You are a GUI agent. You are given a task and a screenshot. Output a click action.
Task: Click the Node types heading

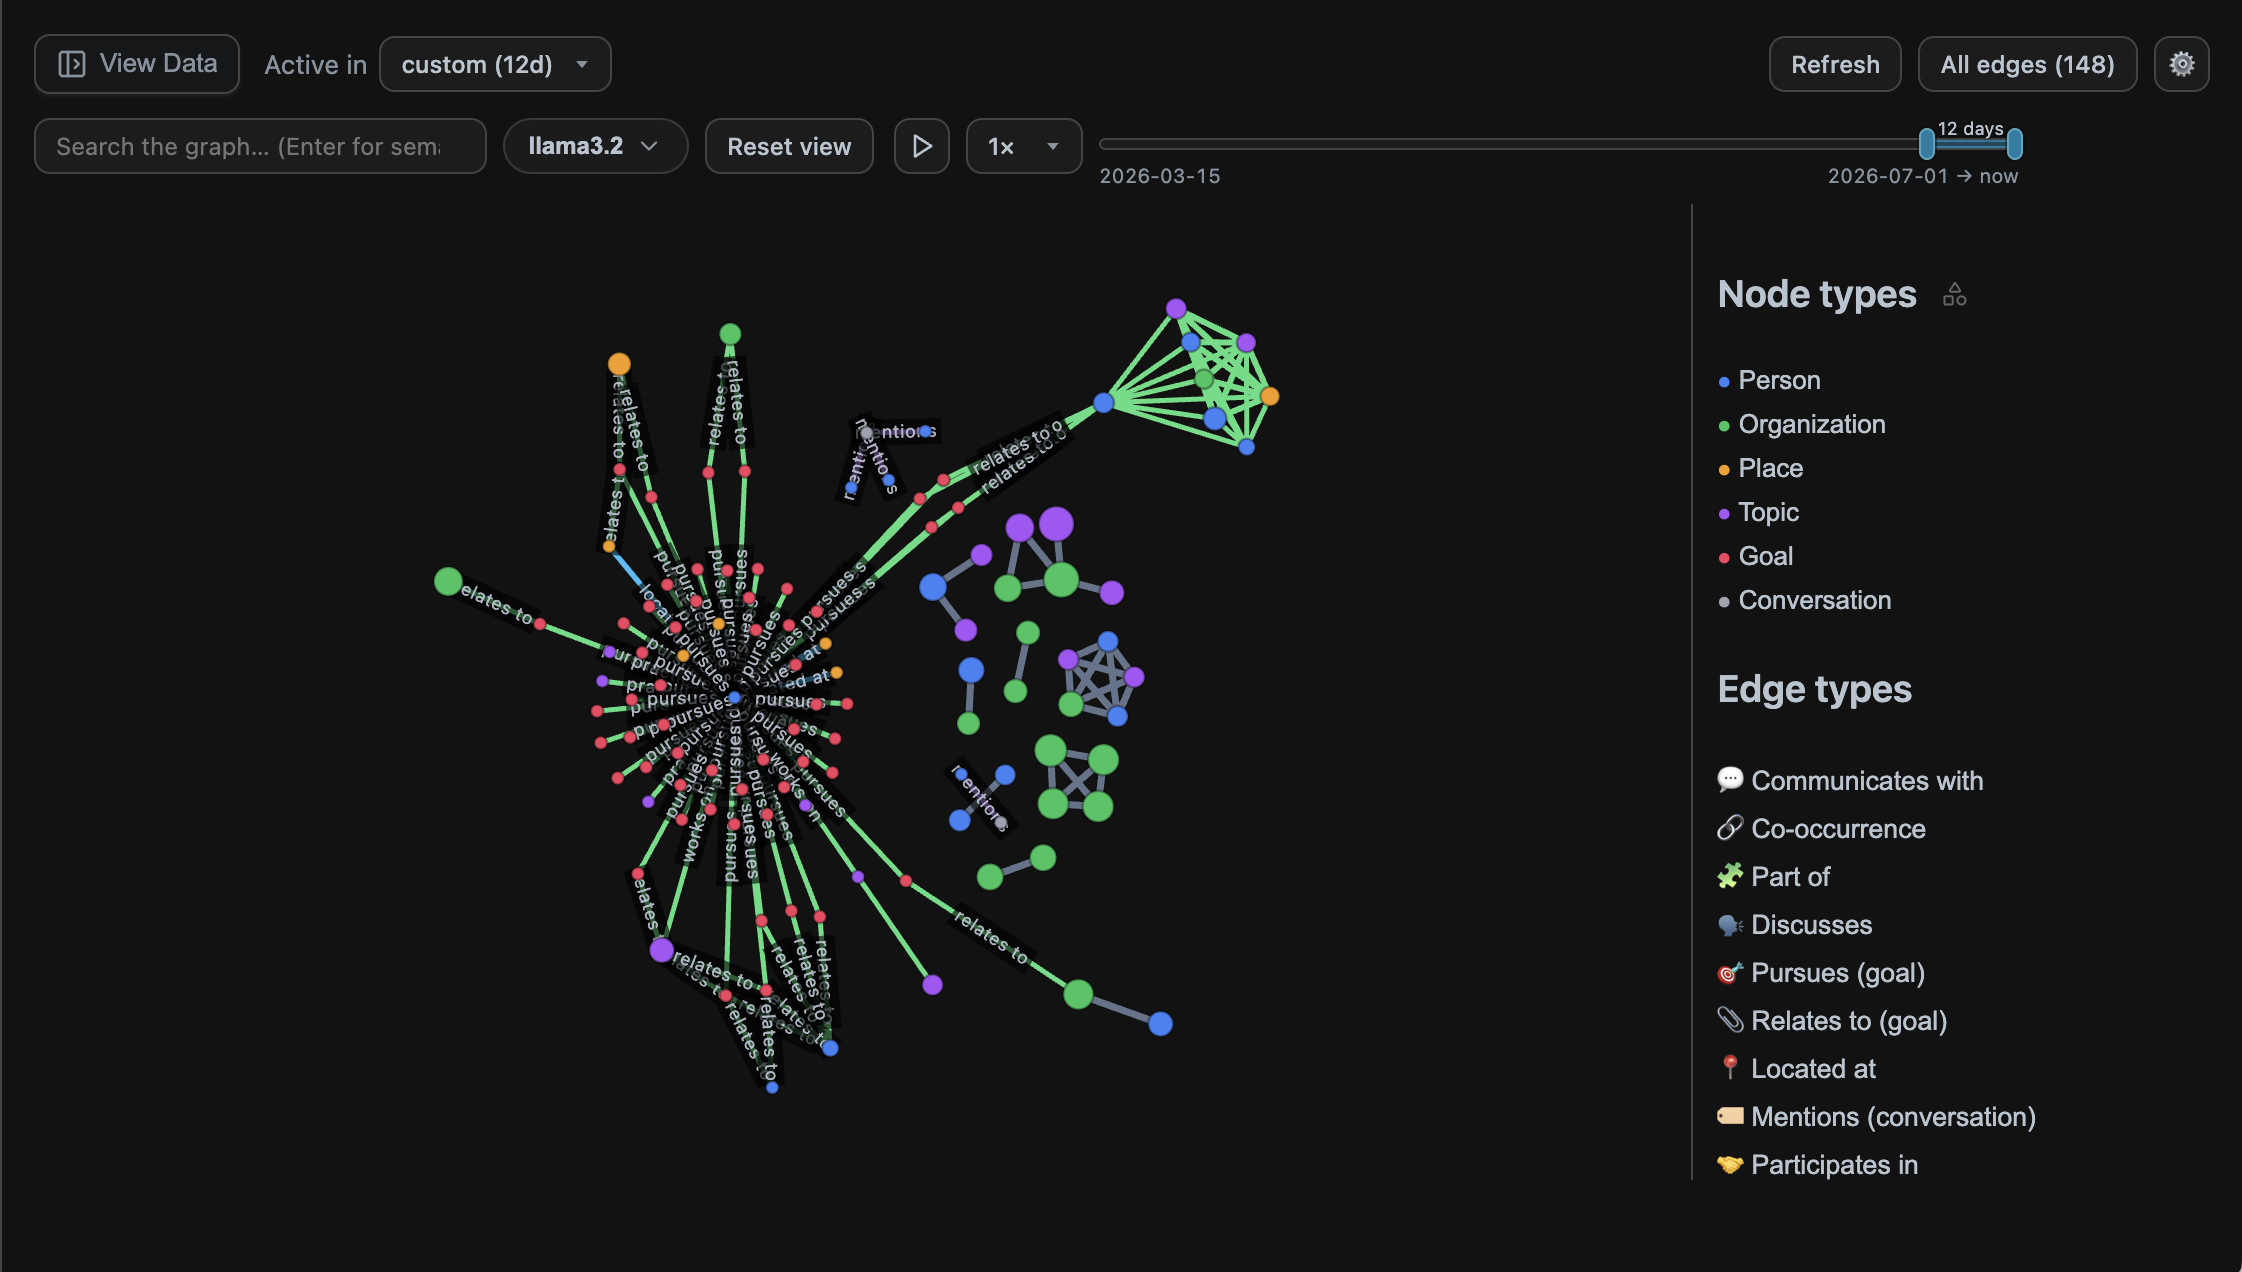[1817, 294]
